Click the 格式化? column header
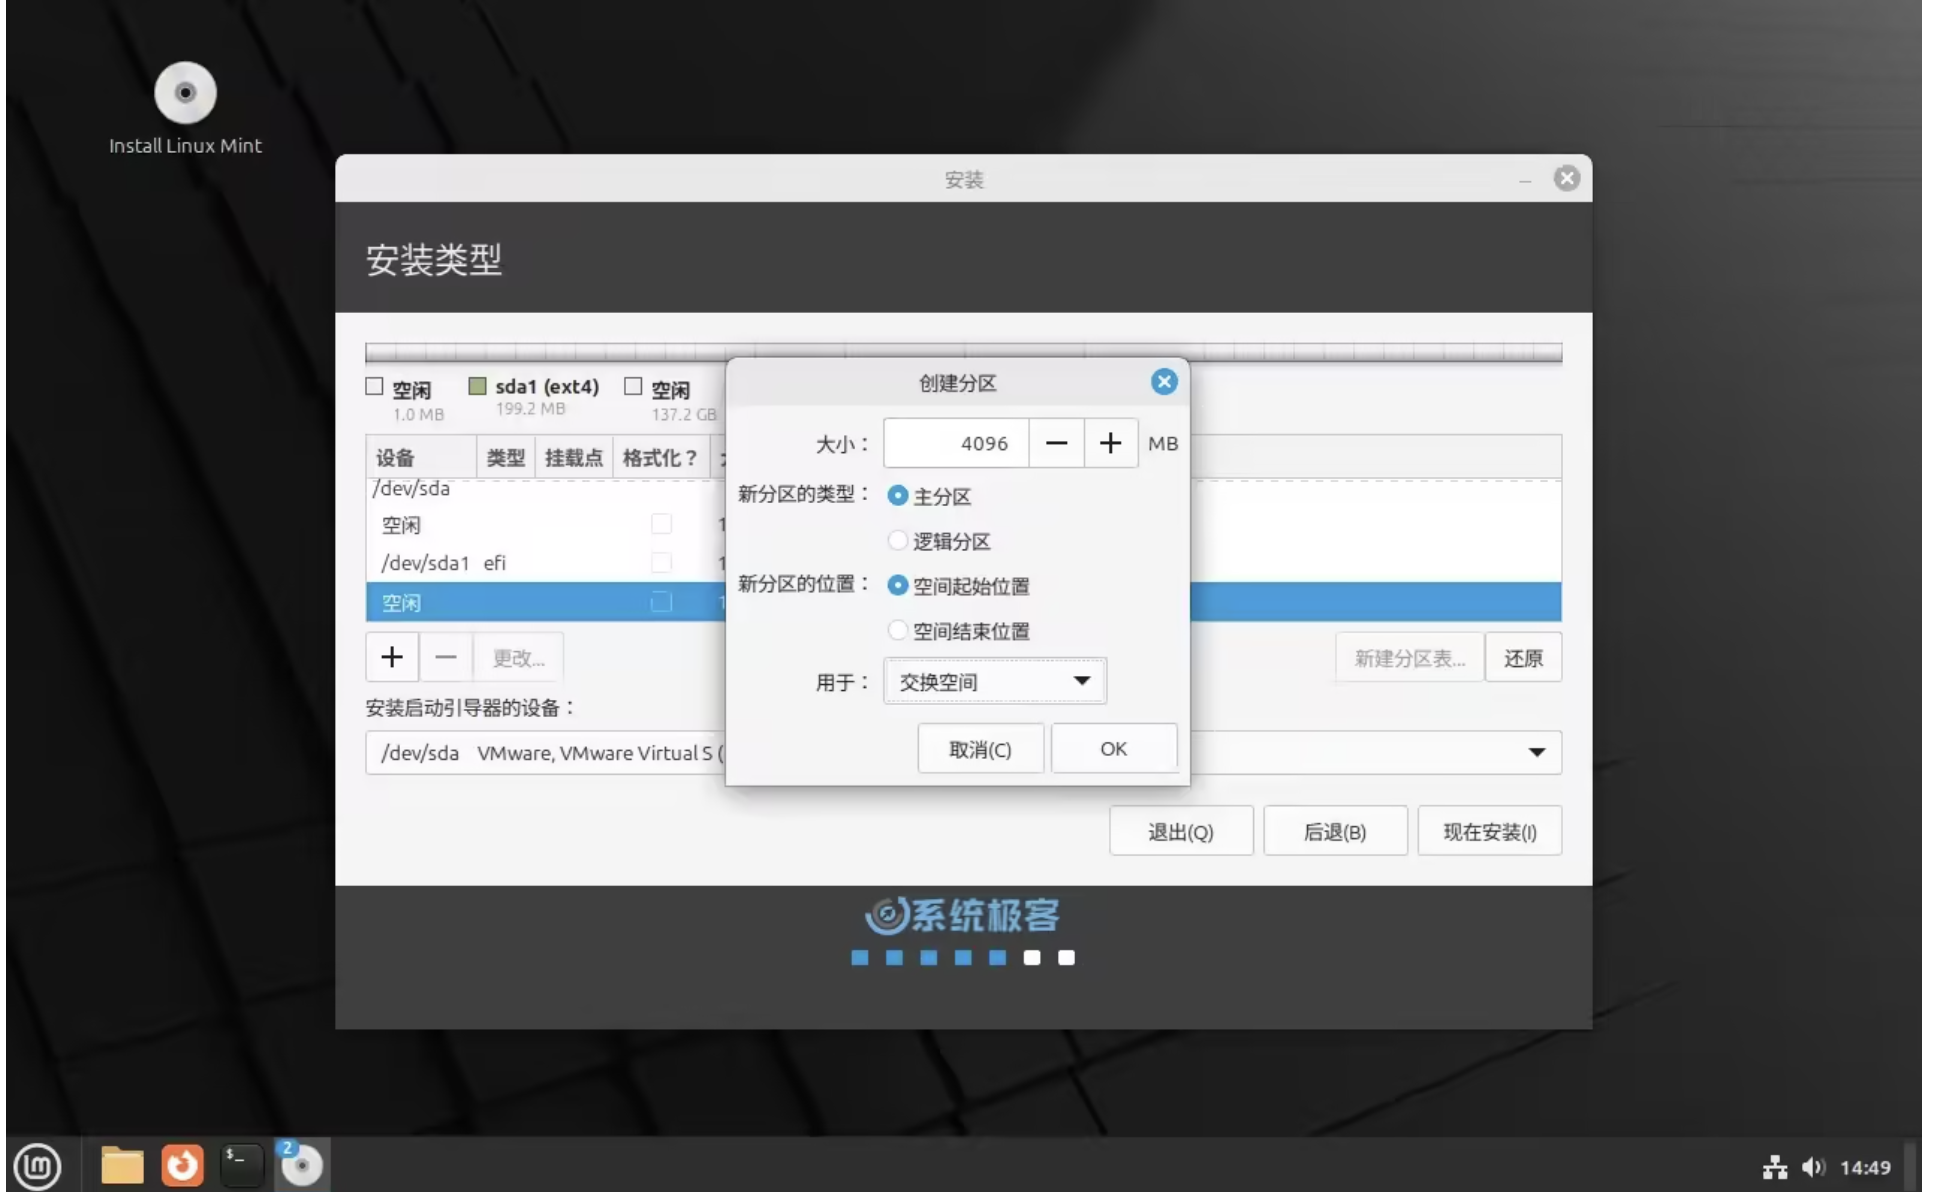This screenshot has height=1192, width=1934. tap(660, 458)
